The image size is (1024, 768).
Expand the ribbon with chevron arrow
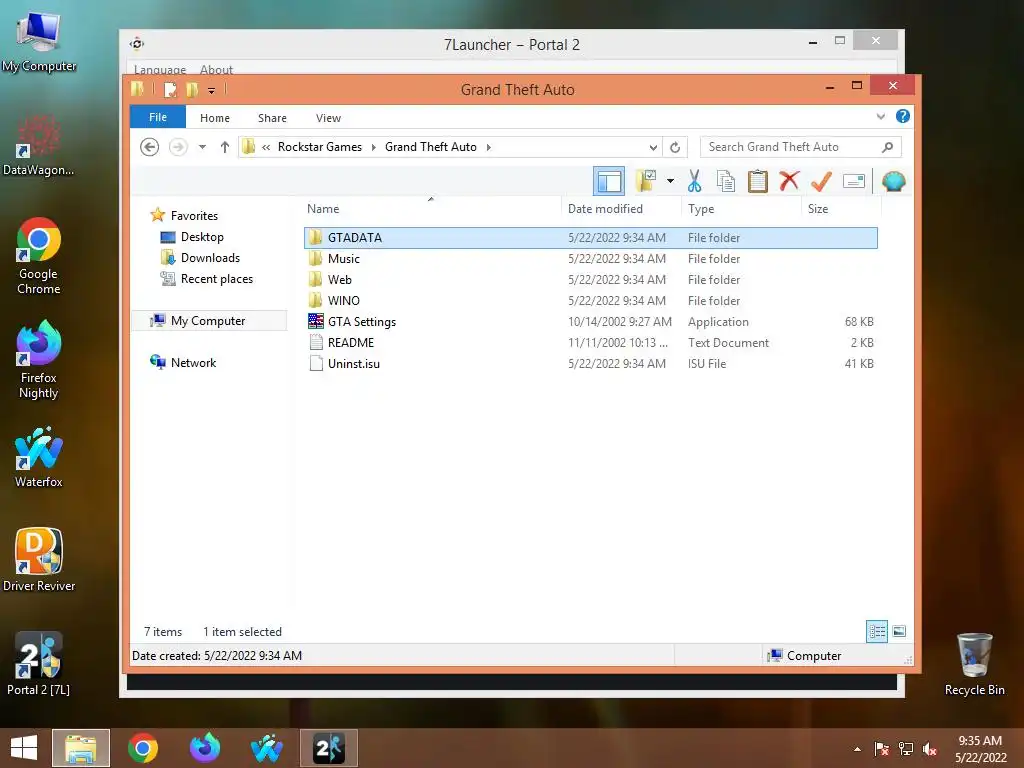tap(880, 117)
